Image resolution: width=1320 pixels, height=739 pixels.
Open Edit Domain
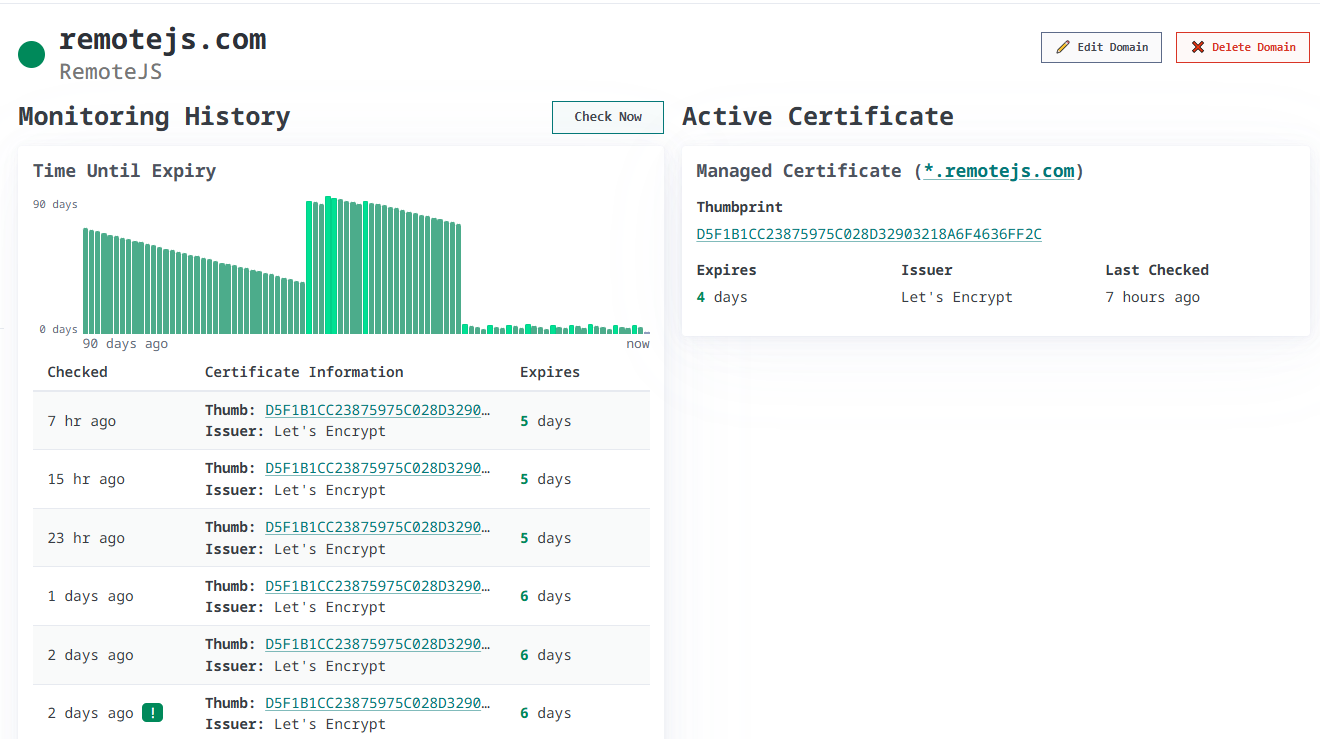tap(1101, 47)
